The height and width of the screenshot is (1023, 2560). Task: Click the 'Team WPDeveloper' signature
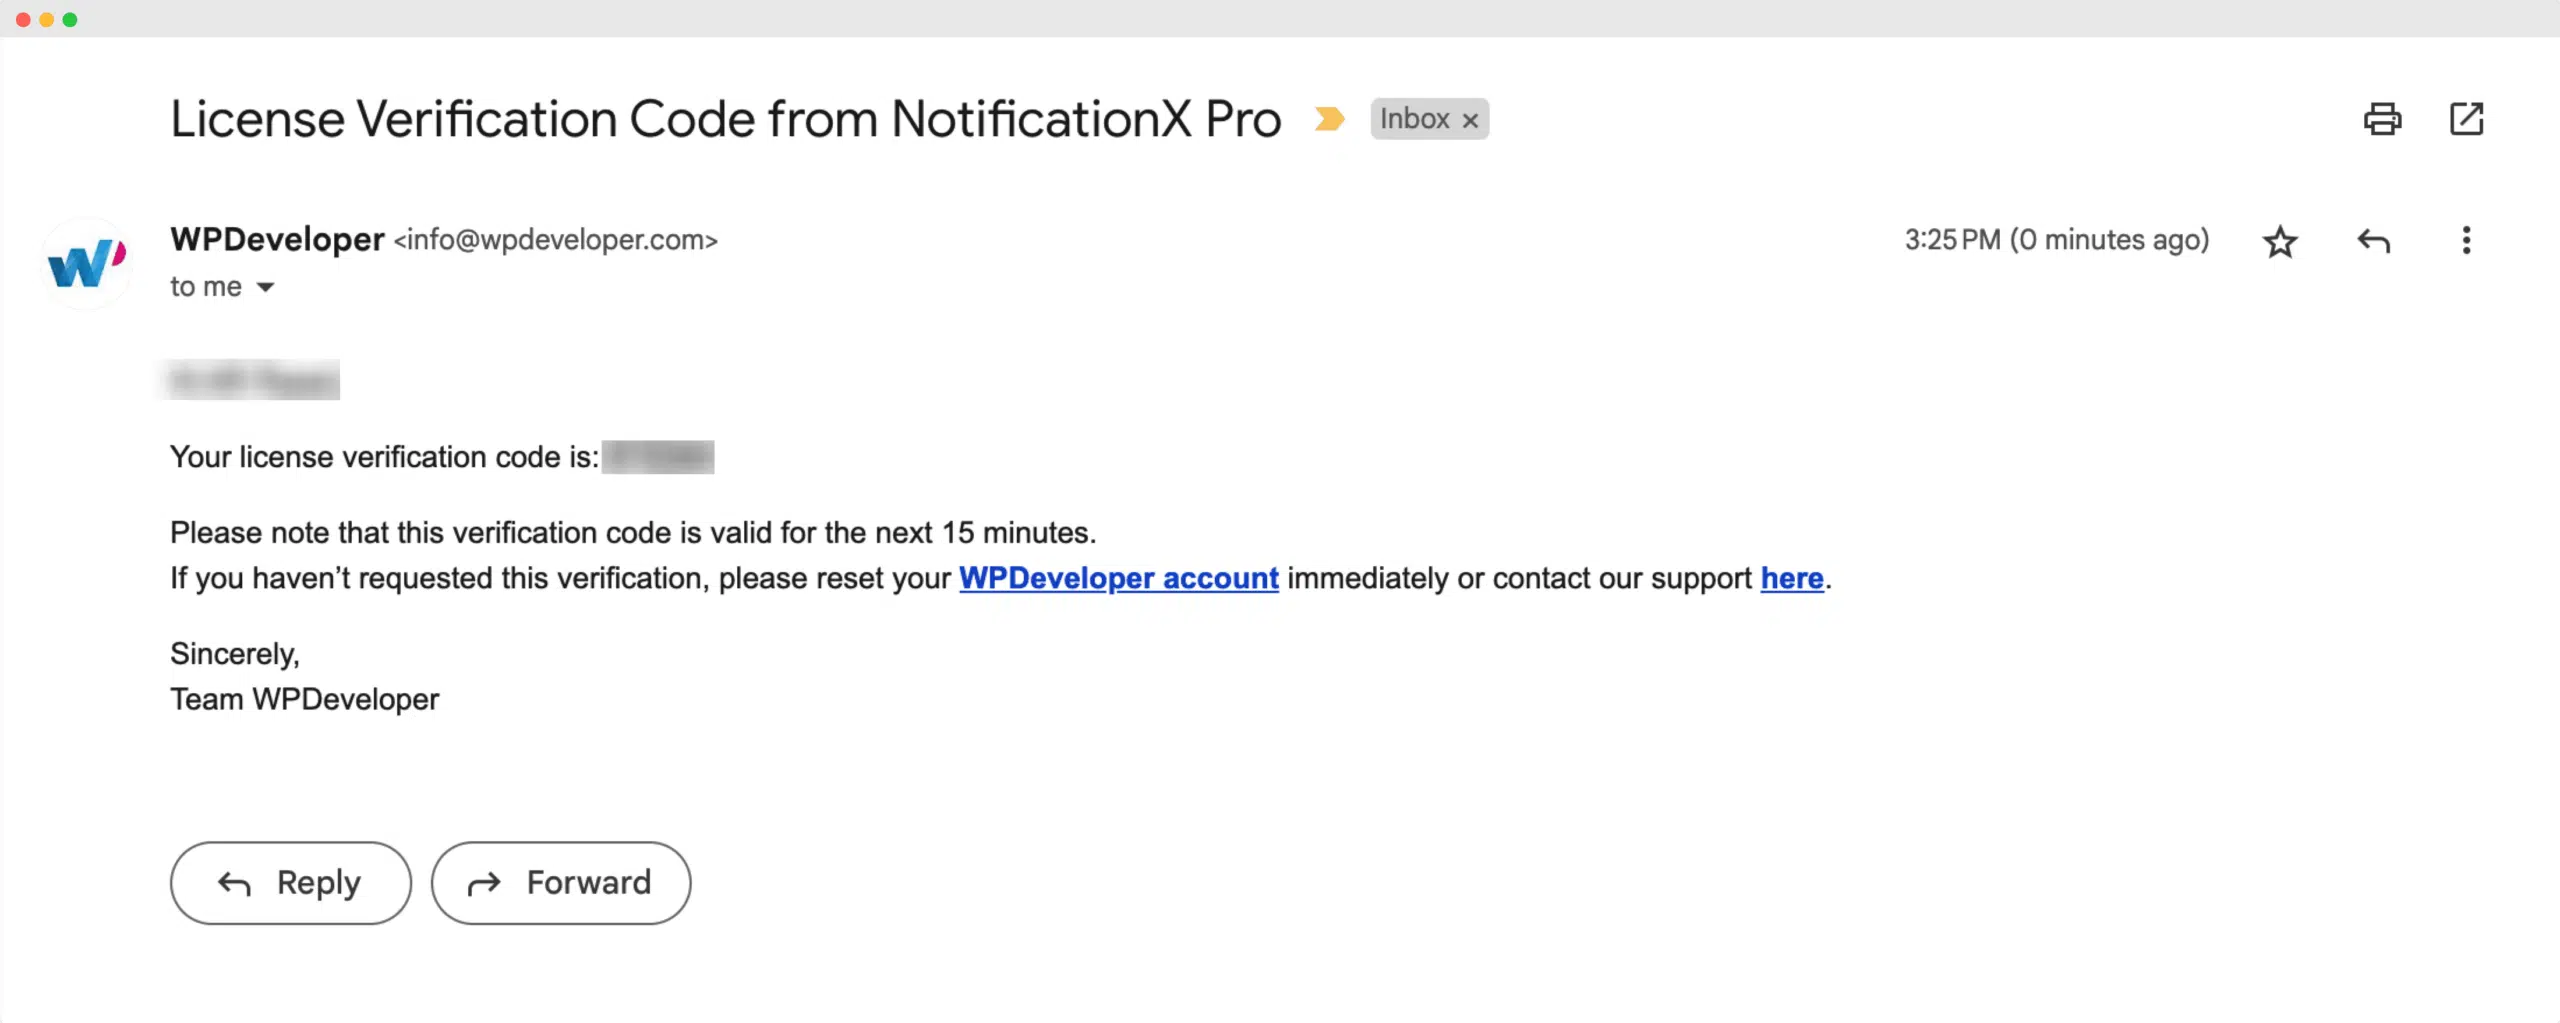305,699
